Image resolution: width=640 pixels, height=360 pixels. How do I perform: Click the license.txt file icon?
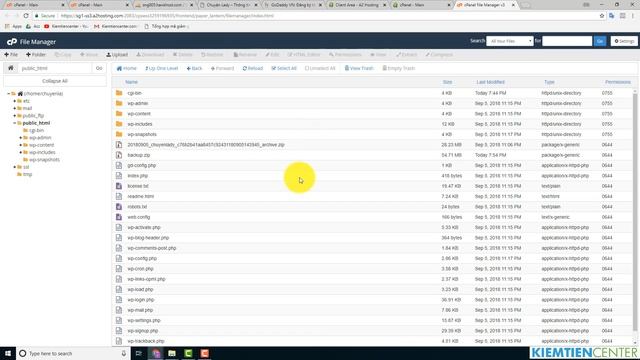(x=119, y=186)
